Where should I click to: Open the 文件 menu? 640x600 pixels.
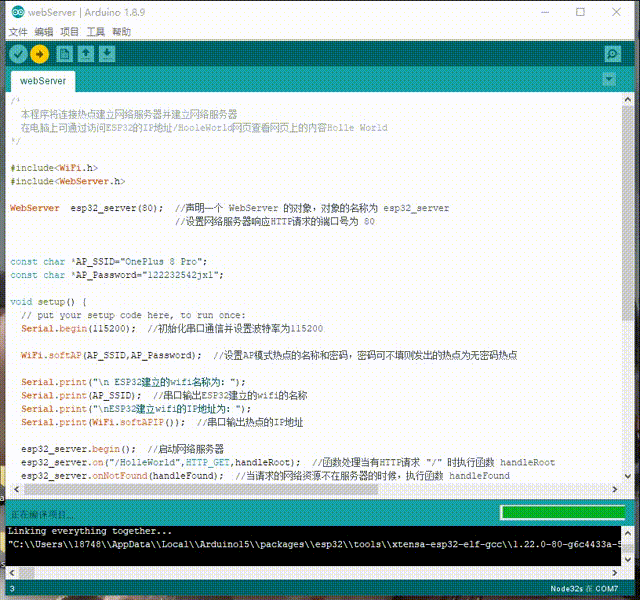tap(18, 32)
